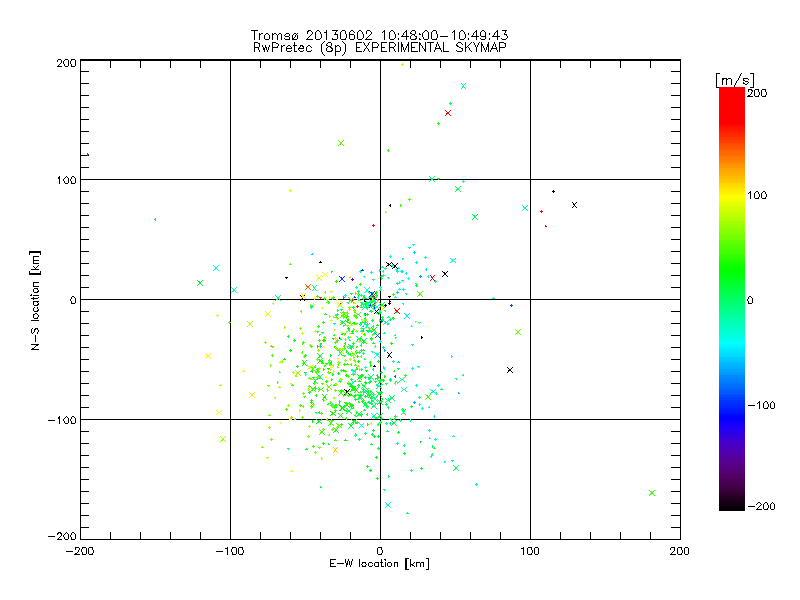This screenshot has width=800, height=600.
Task: Click the color bar's "-100" label
Action: coord(761,405)
